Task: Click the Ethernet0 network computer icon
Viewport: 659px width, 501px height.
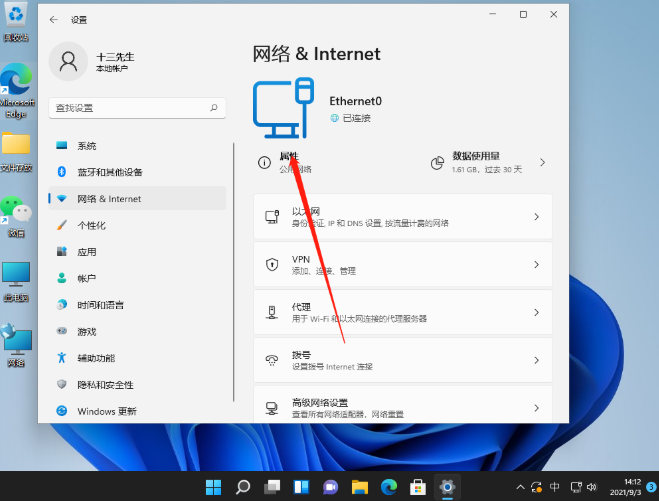Action: [x=284, y=108]
